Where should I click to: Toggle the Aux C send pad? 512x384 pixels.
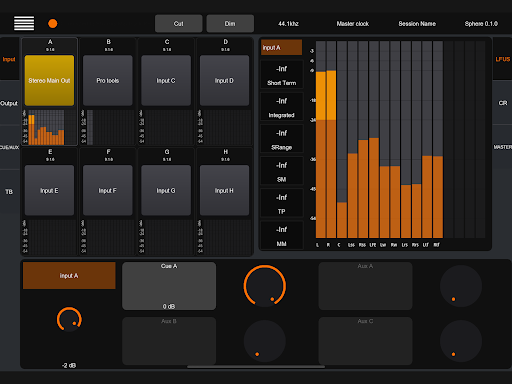(365, 341)
